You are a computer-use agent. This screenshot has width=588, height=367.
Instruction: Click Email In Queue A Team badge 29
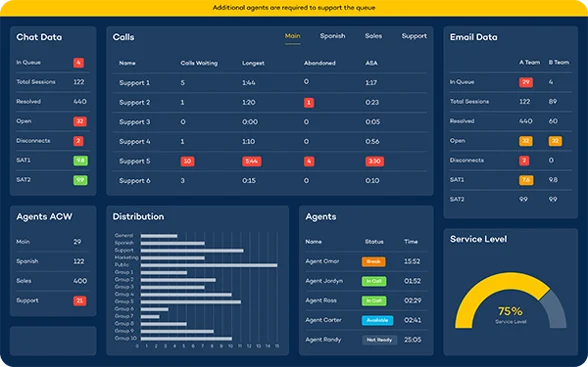coord(526,82)
